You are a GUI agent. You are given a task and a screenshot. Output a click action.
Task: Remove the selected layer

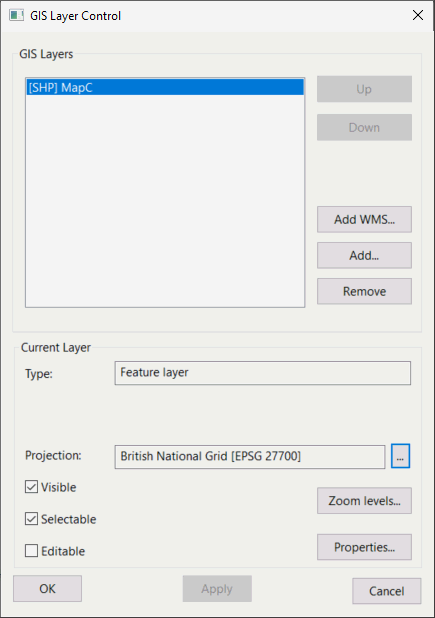(364, 291)
